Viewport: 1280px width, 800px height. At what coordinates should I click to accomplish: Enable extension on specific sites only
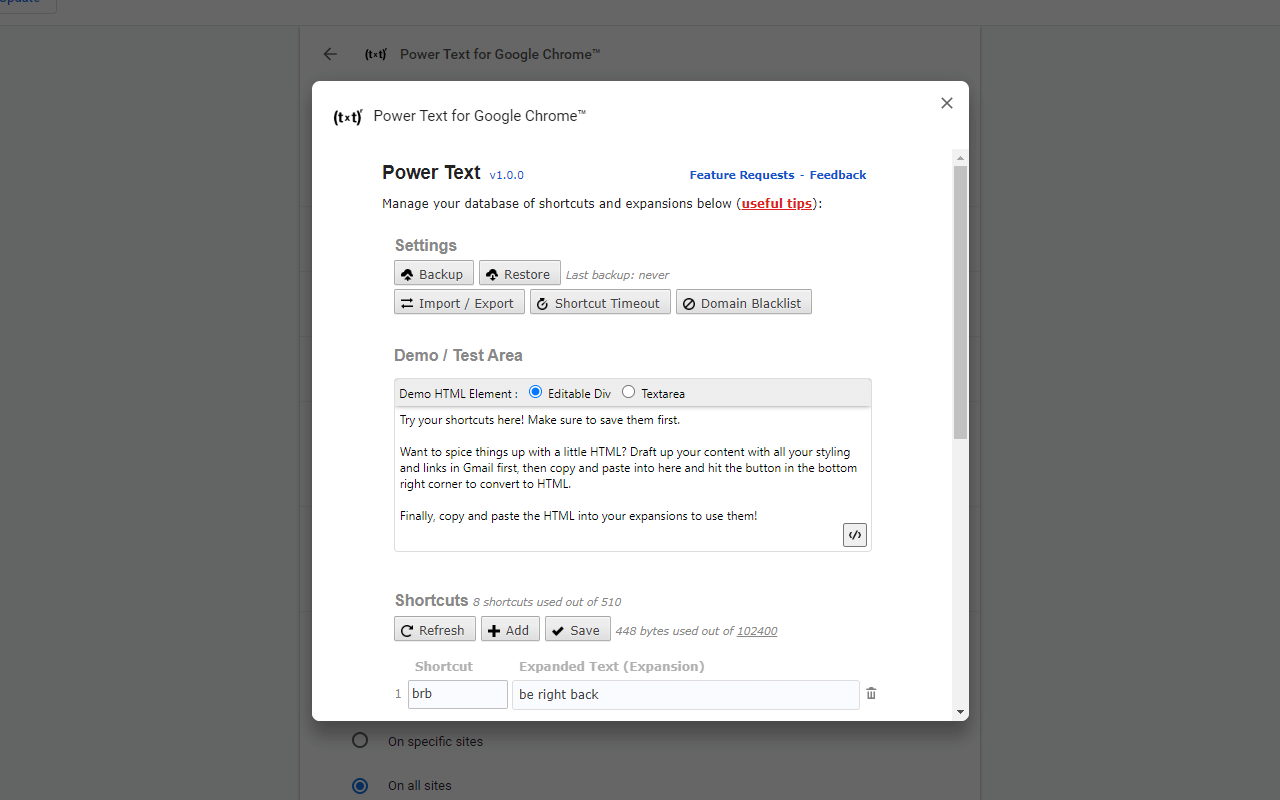click(x=360, y=740)
